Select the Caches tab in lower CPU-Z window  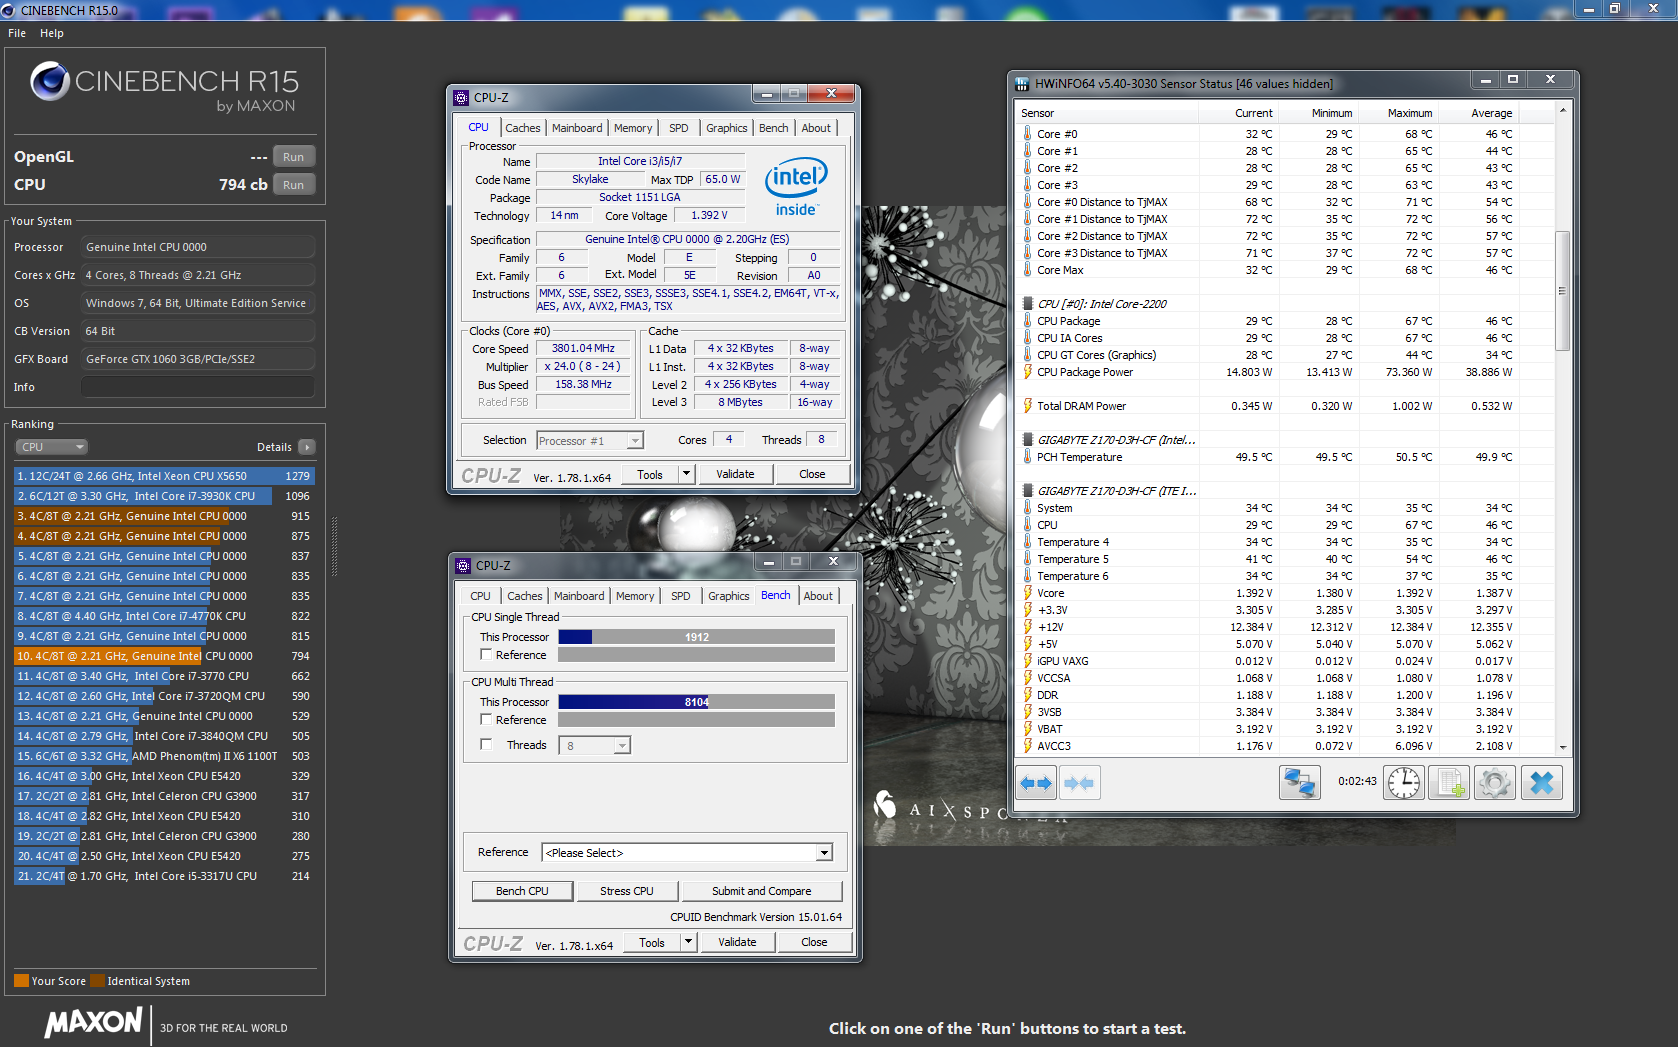524,596
